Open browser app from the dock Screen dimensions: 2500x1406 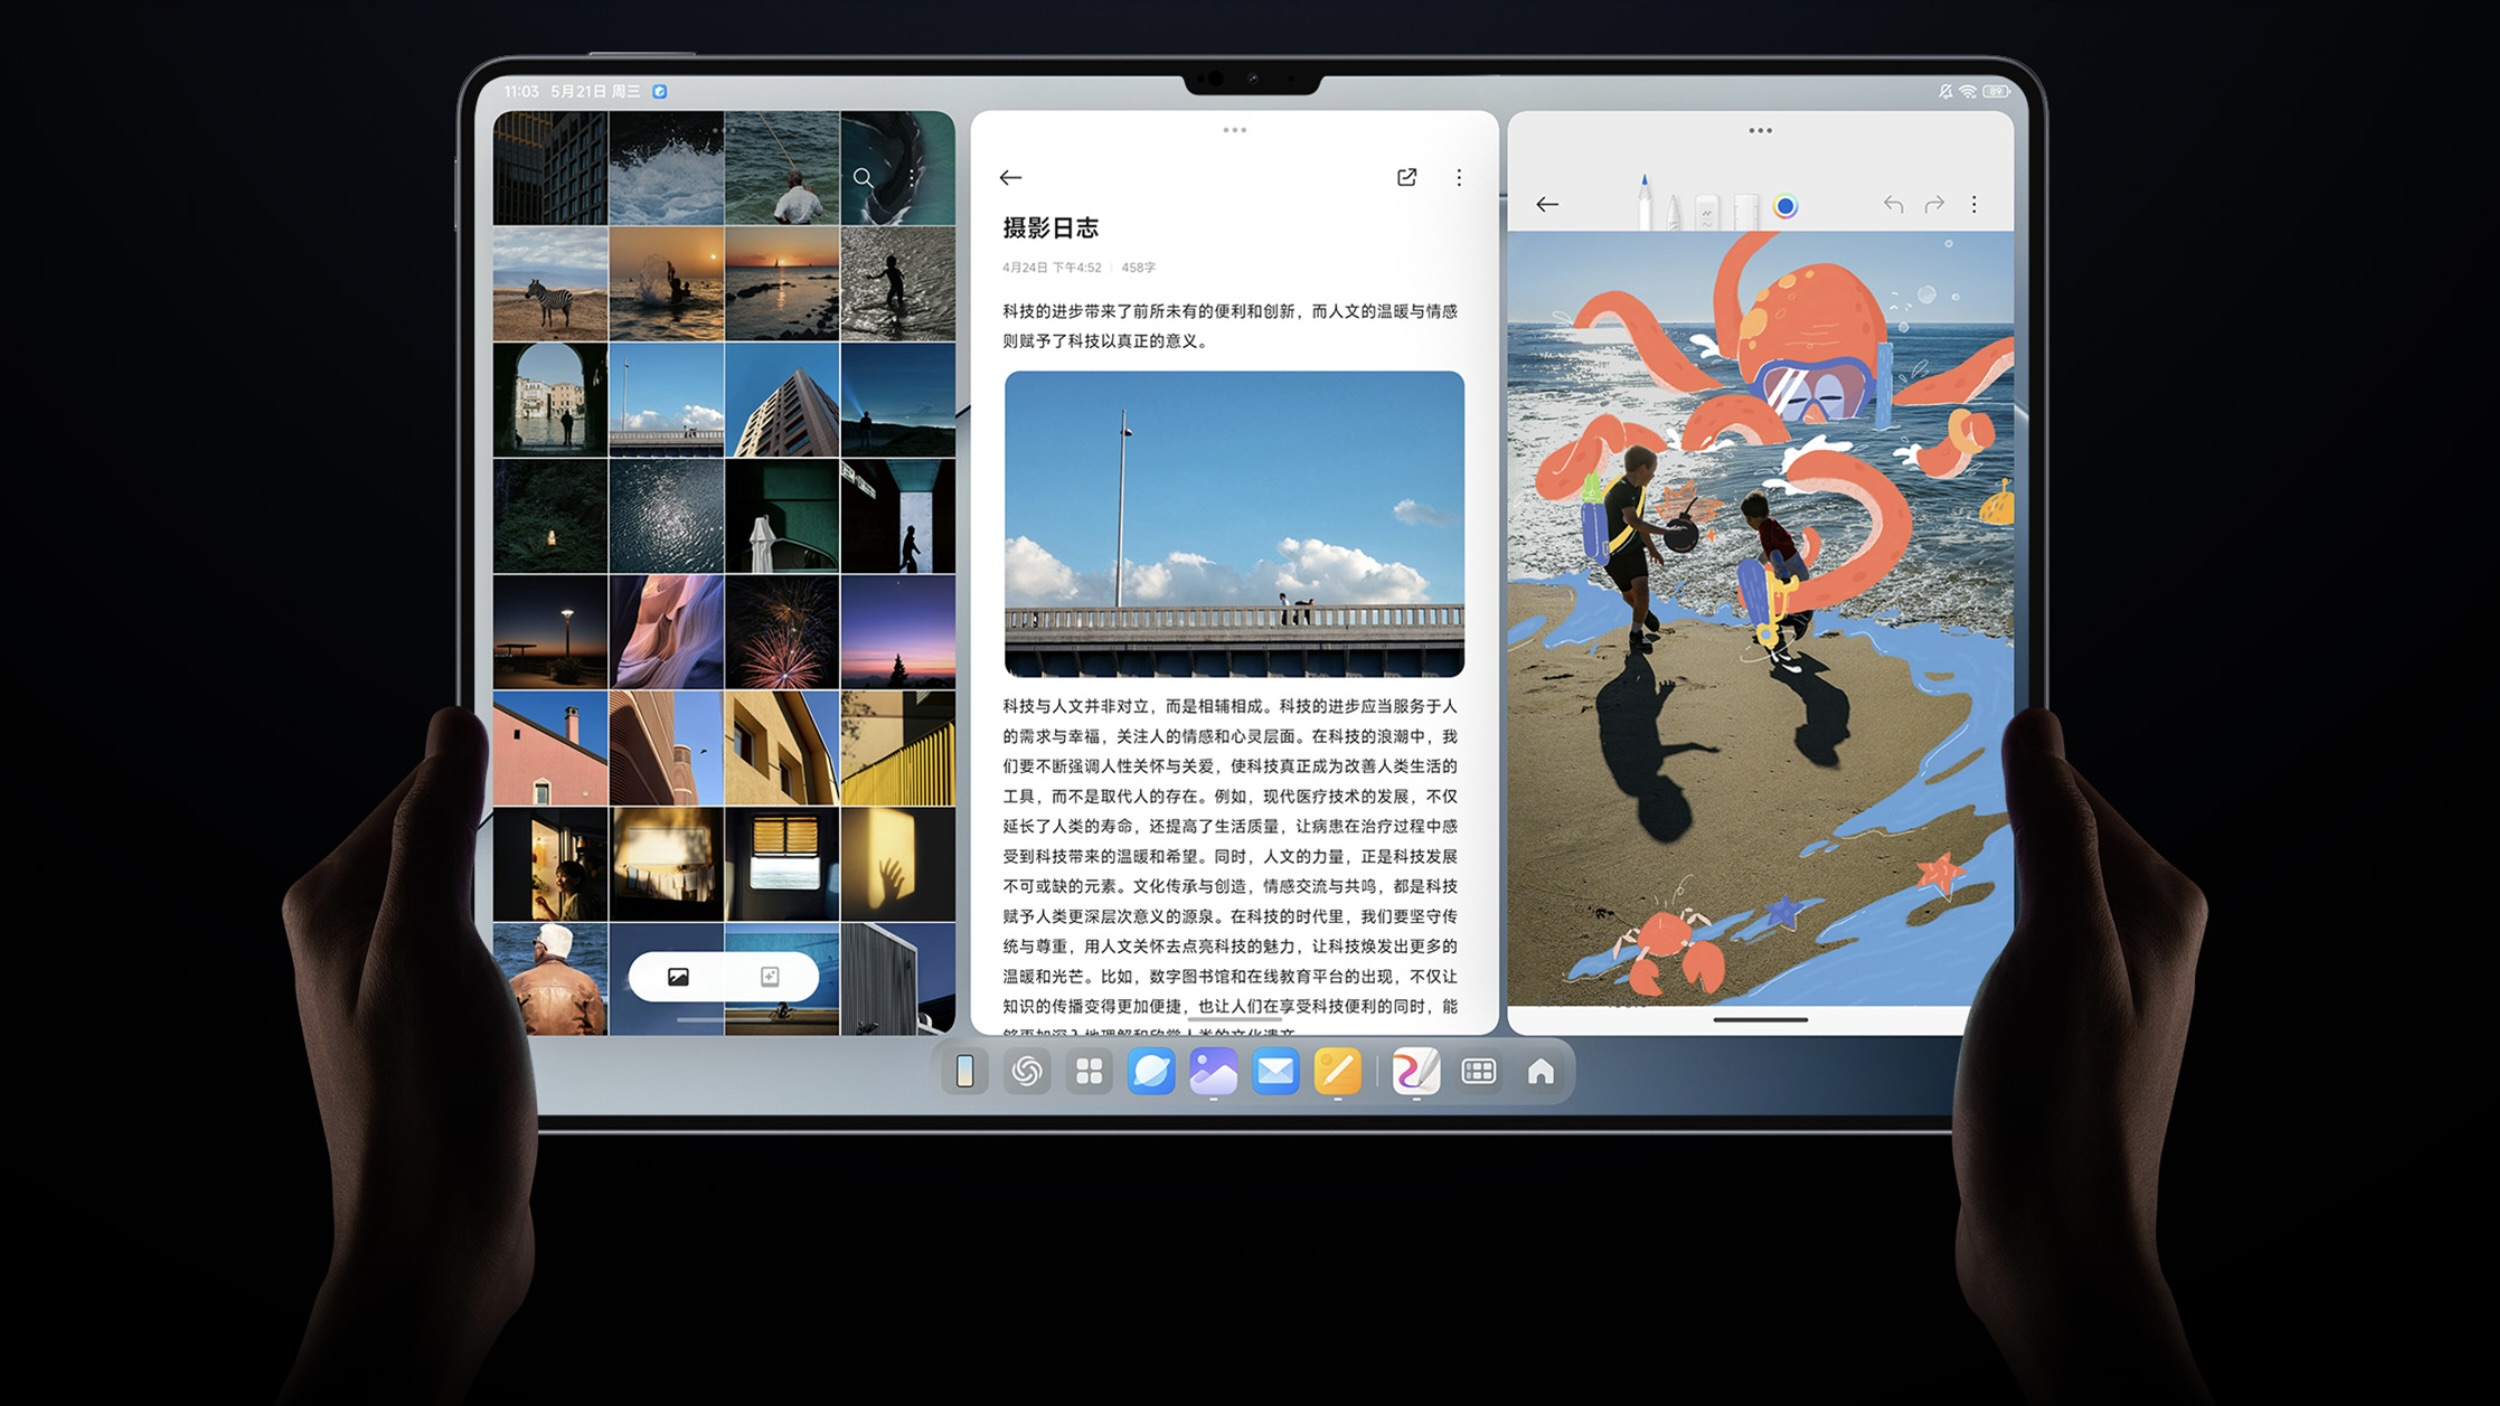point(1151,1072)
